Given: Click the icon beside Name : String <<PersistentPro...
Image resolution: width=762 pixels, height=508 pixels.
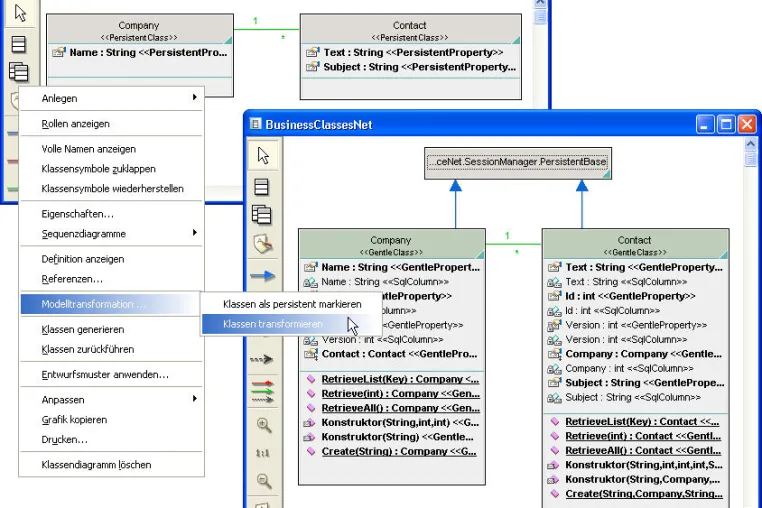Looking at the screenshot, I should [x=59, y=52].
